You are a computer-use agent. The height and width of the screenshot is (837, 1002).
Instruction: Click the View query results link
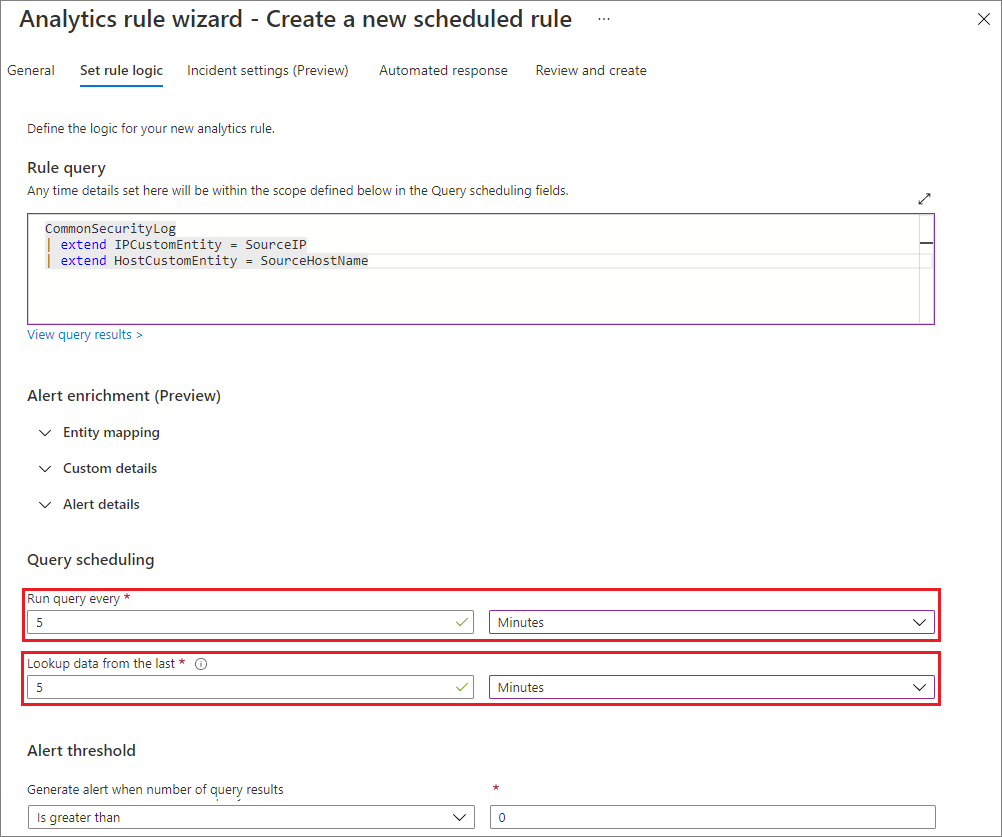click(84, 334)
